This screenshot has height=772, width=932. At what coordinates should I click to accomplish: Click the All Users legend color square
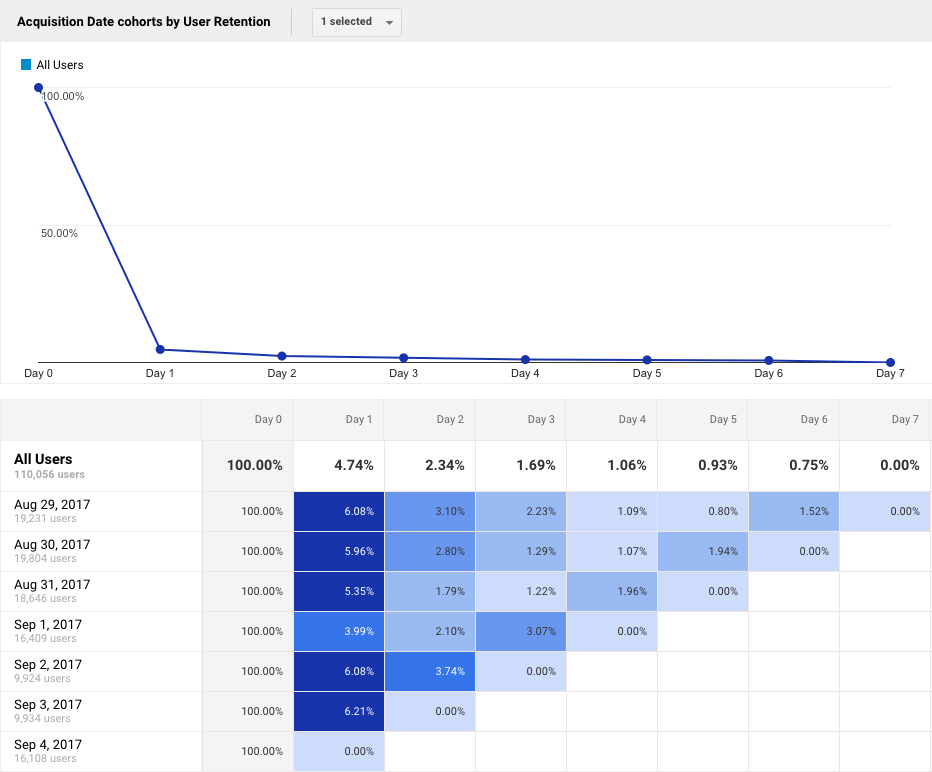[26, 65]
